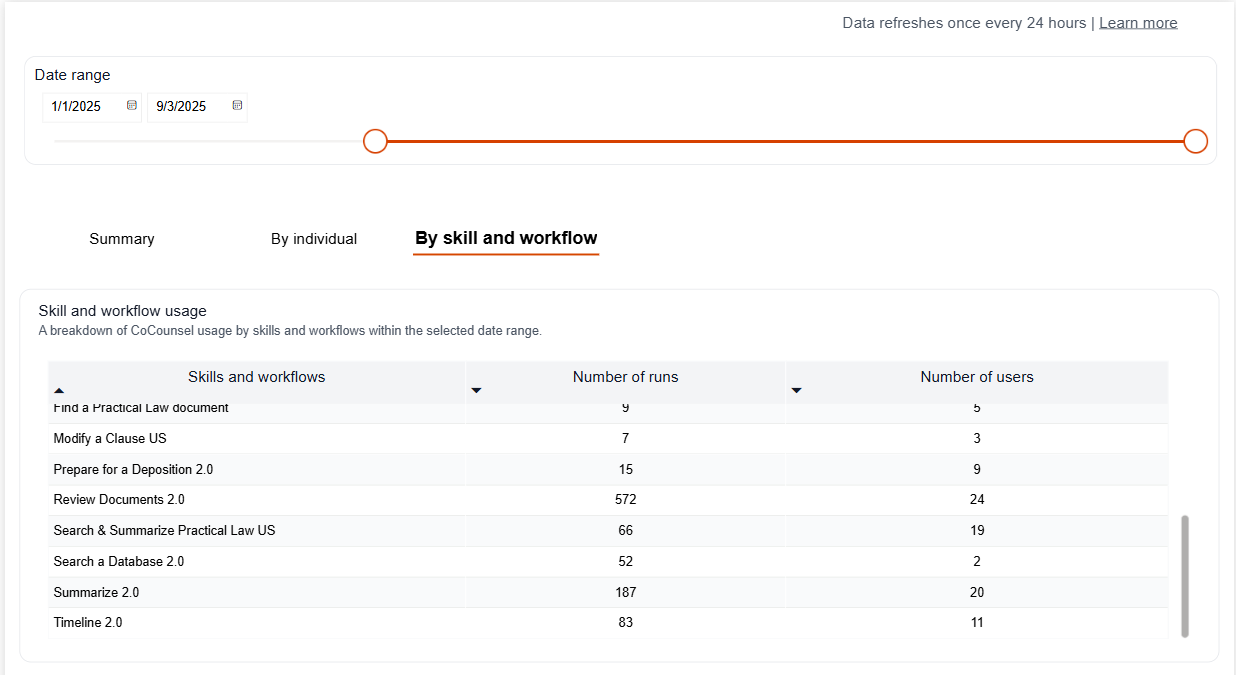Select the By skill and workflow tab

pyautogui.click(x=506, y=239)
